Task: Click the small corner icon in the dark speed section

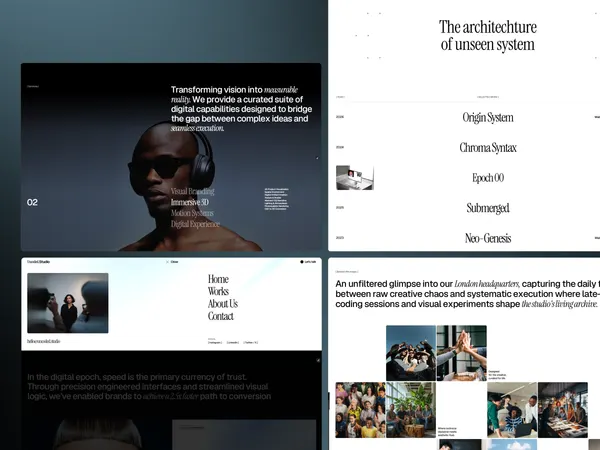Action: point(318,360)
